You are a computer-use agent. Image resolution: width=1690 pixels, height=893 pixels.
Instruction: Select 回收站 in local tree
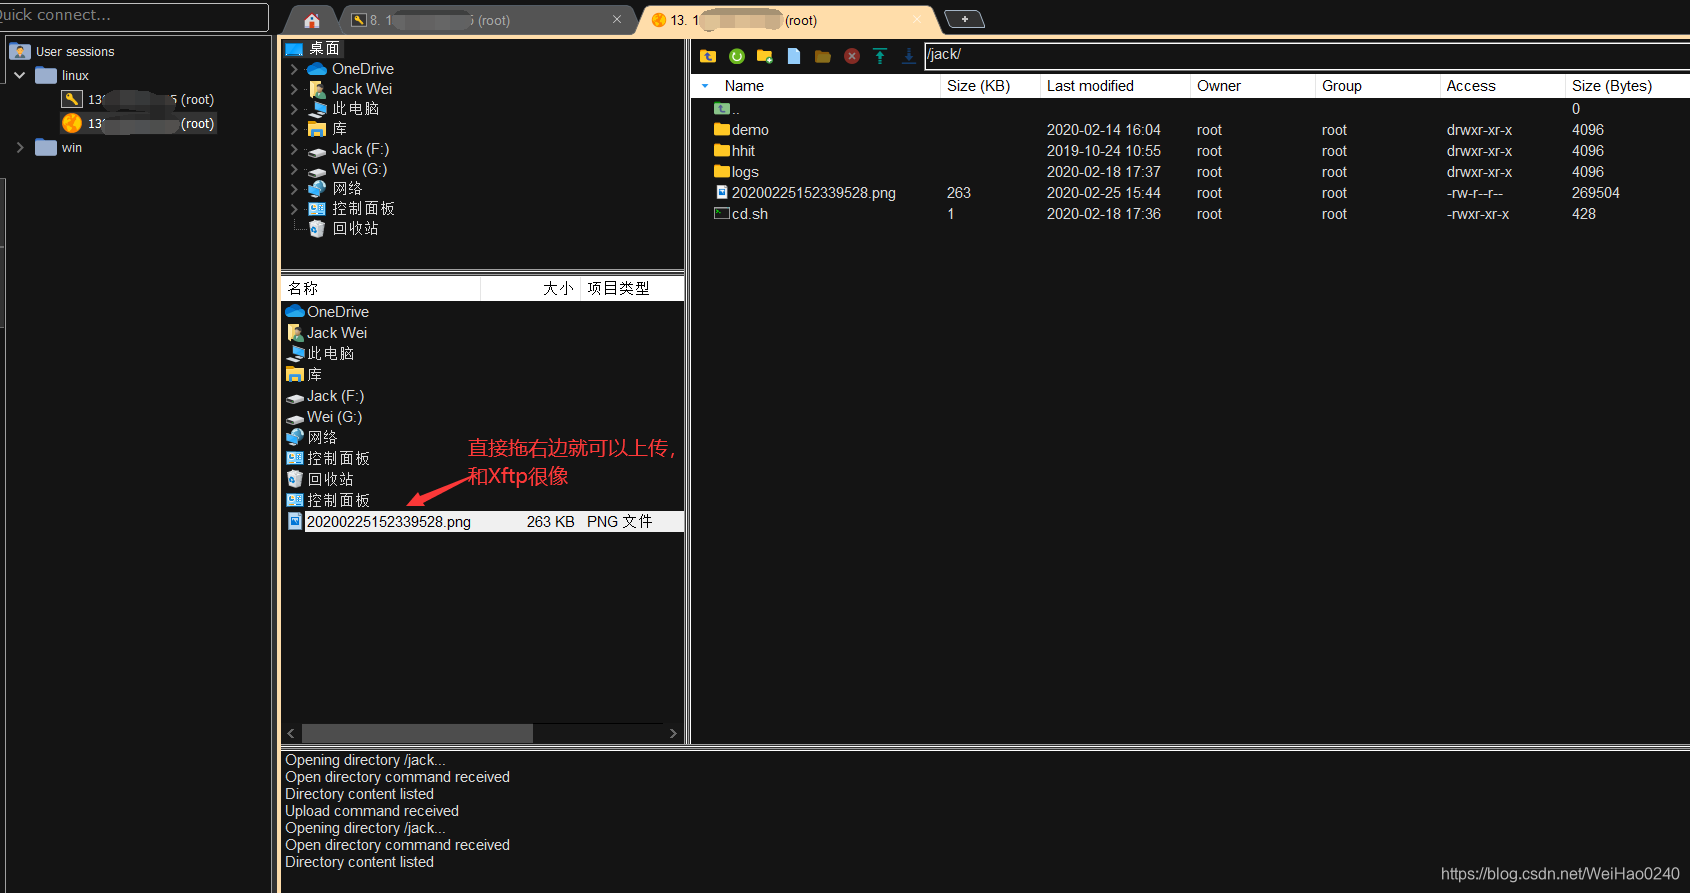click(x=344, y=228)
